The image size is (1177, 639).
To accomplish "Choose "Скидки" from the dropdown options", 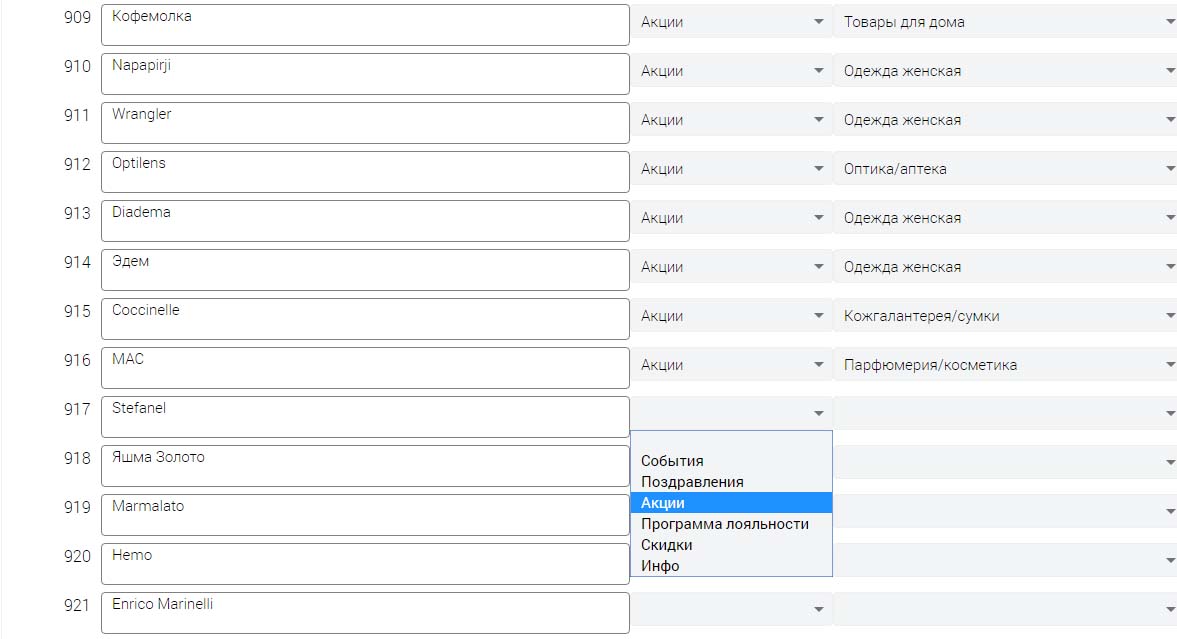I will click(666, 545).
